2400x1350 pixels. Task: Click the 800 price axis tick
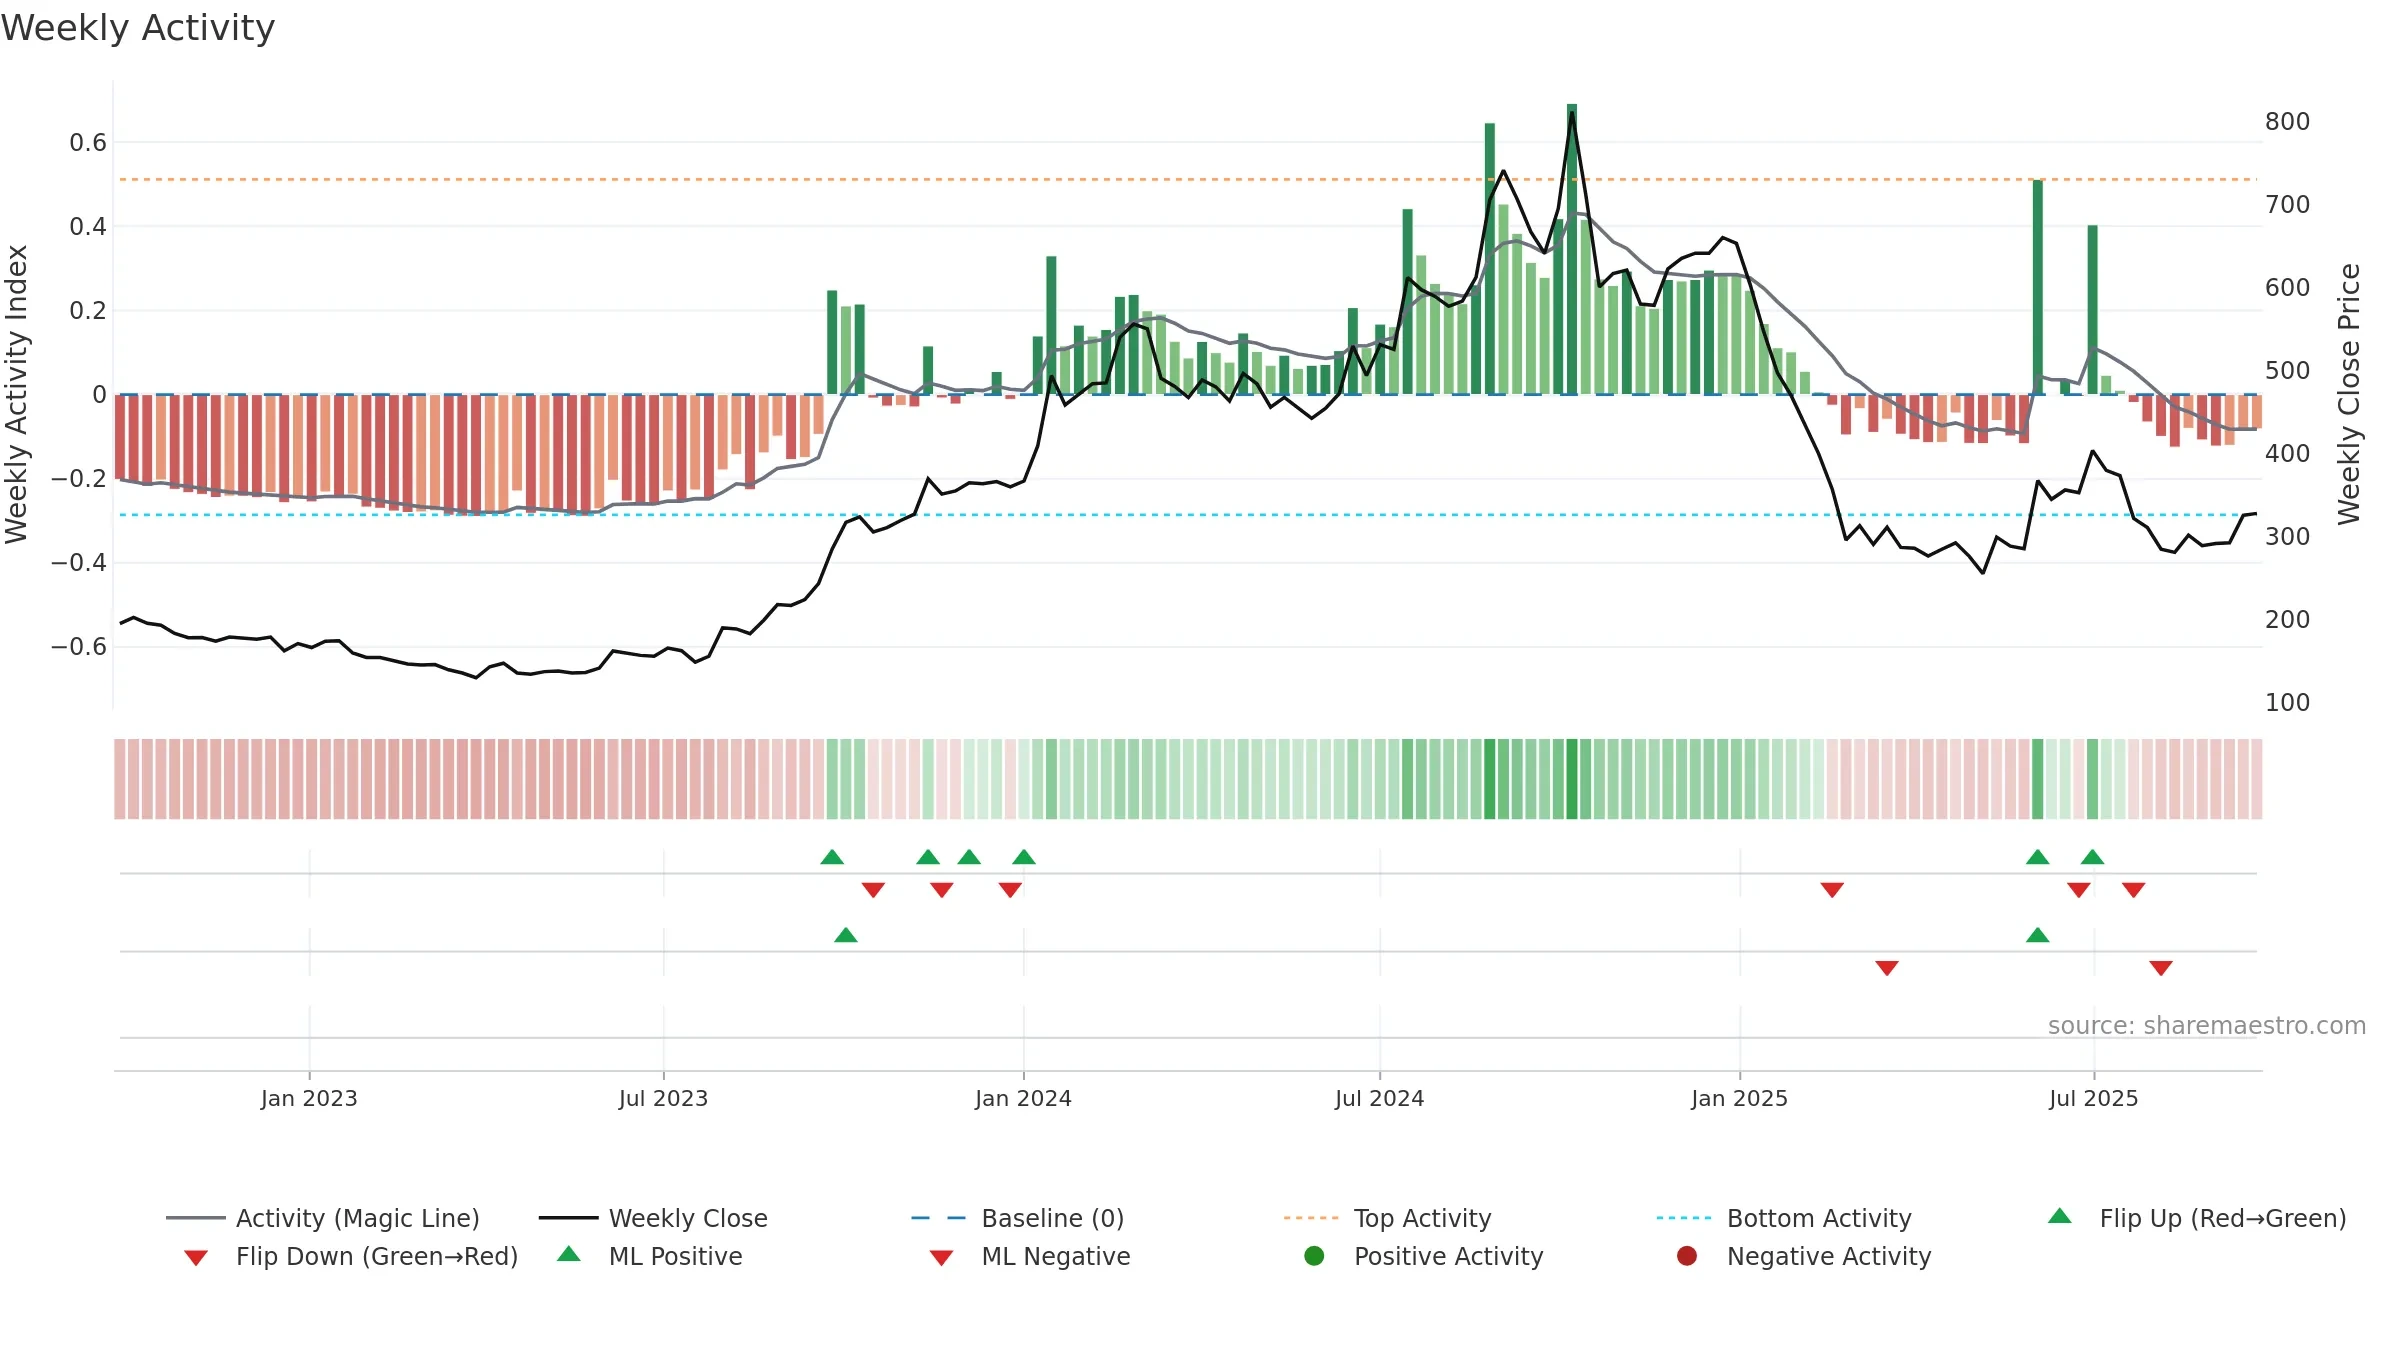pyautogui.click(x=2287, y=121)
